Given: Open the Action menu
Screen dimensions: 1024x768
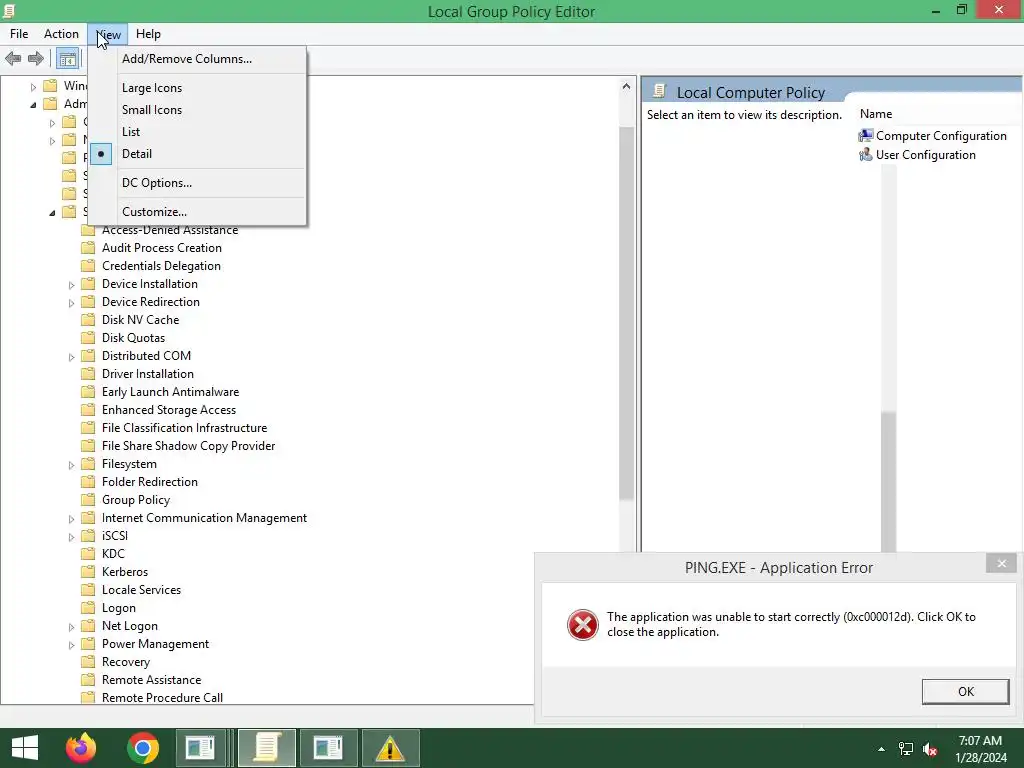Looking at the screenshot, I should click(x=61, y=34).
